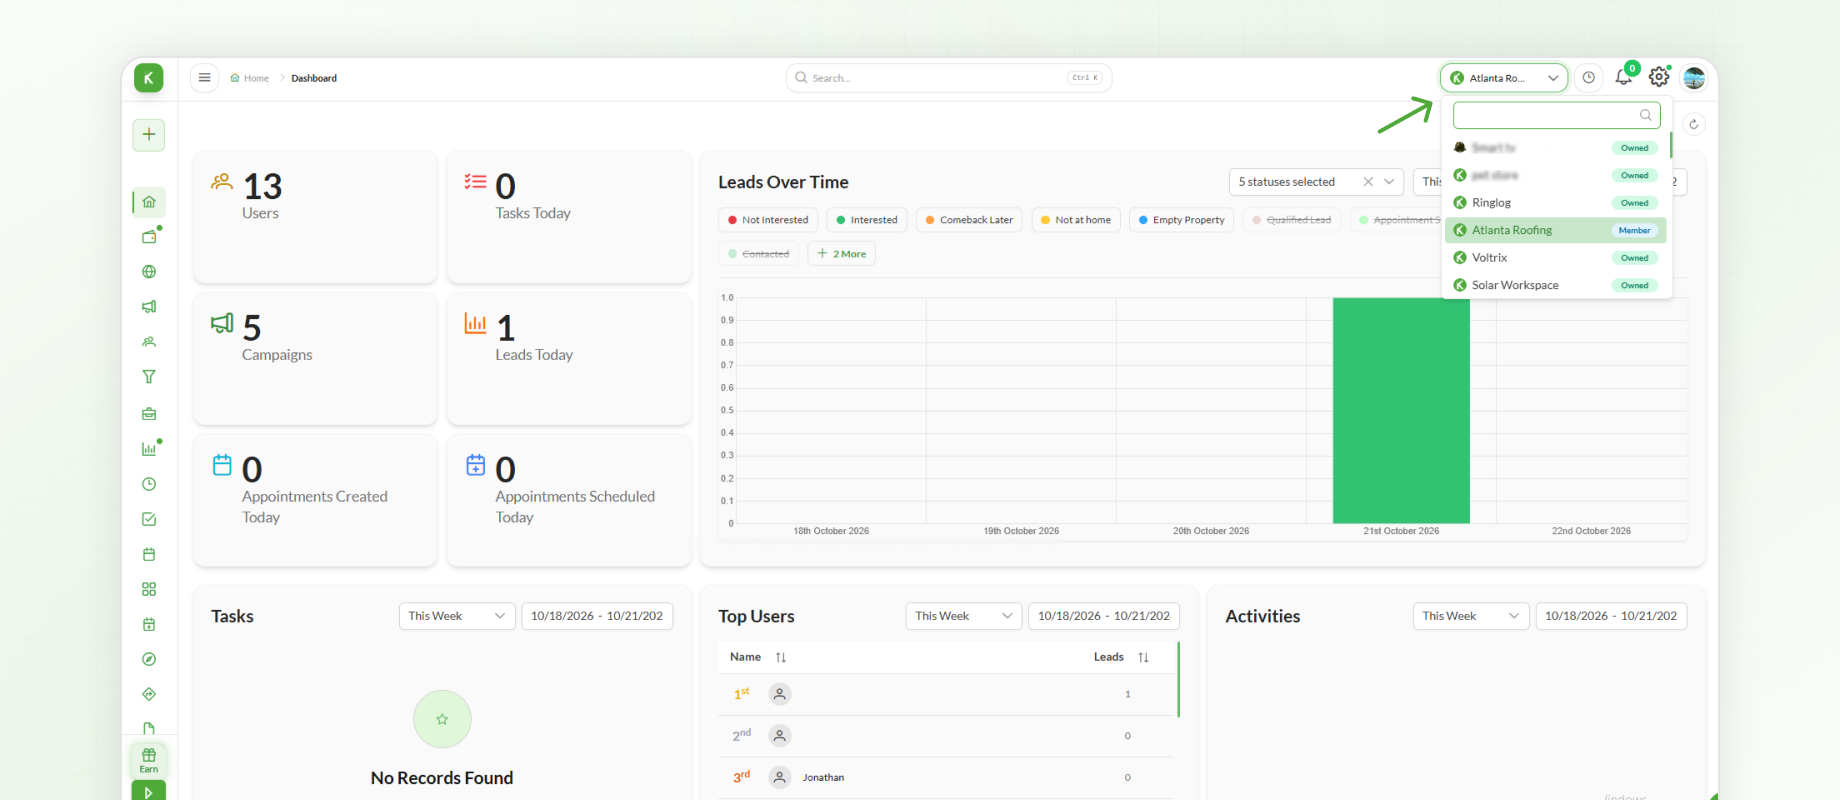Go to Home breadcrumb link
The image size is (1840, 800).
click(250, 78)
